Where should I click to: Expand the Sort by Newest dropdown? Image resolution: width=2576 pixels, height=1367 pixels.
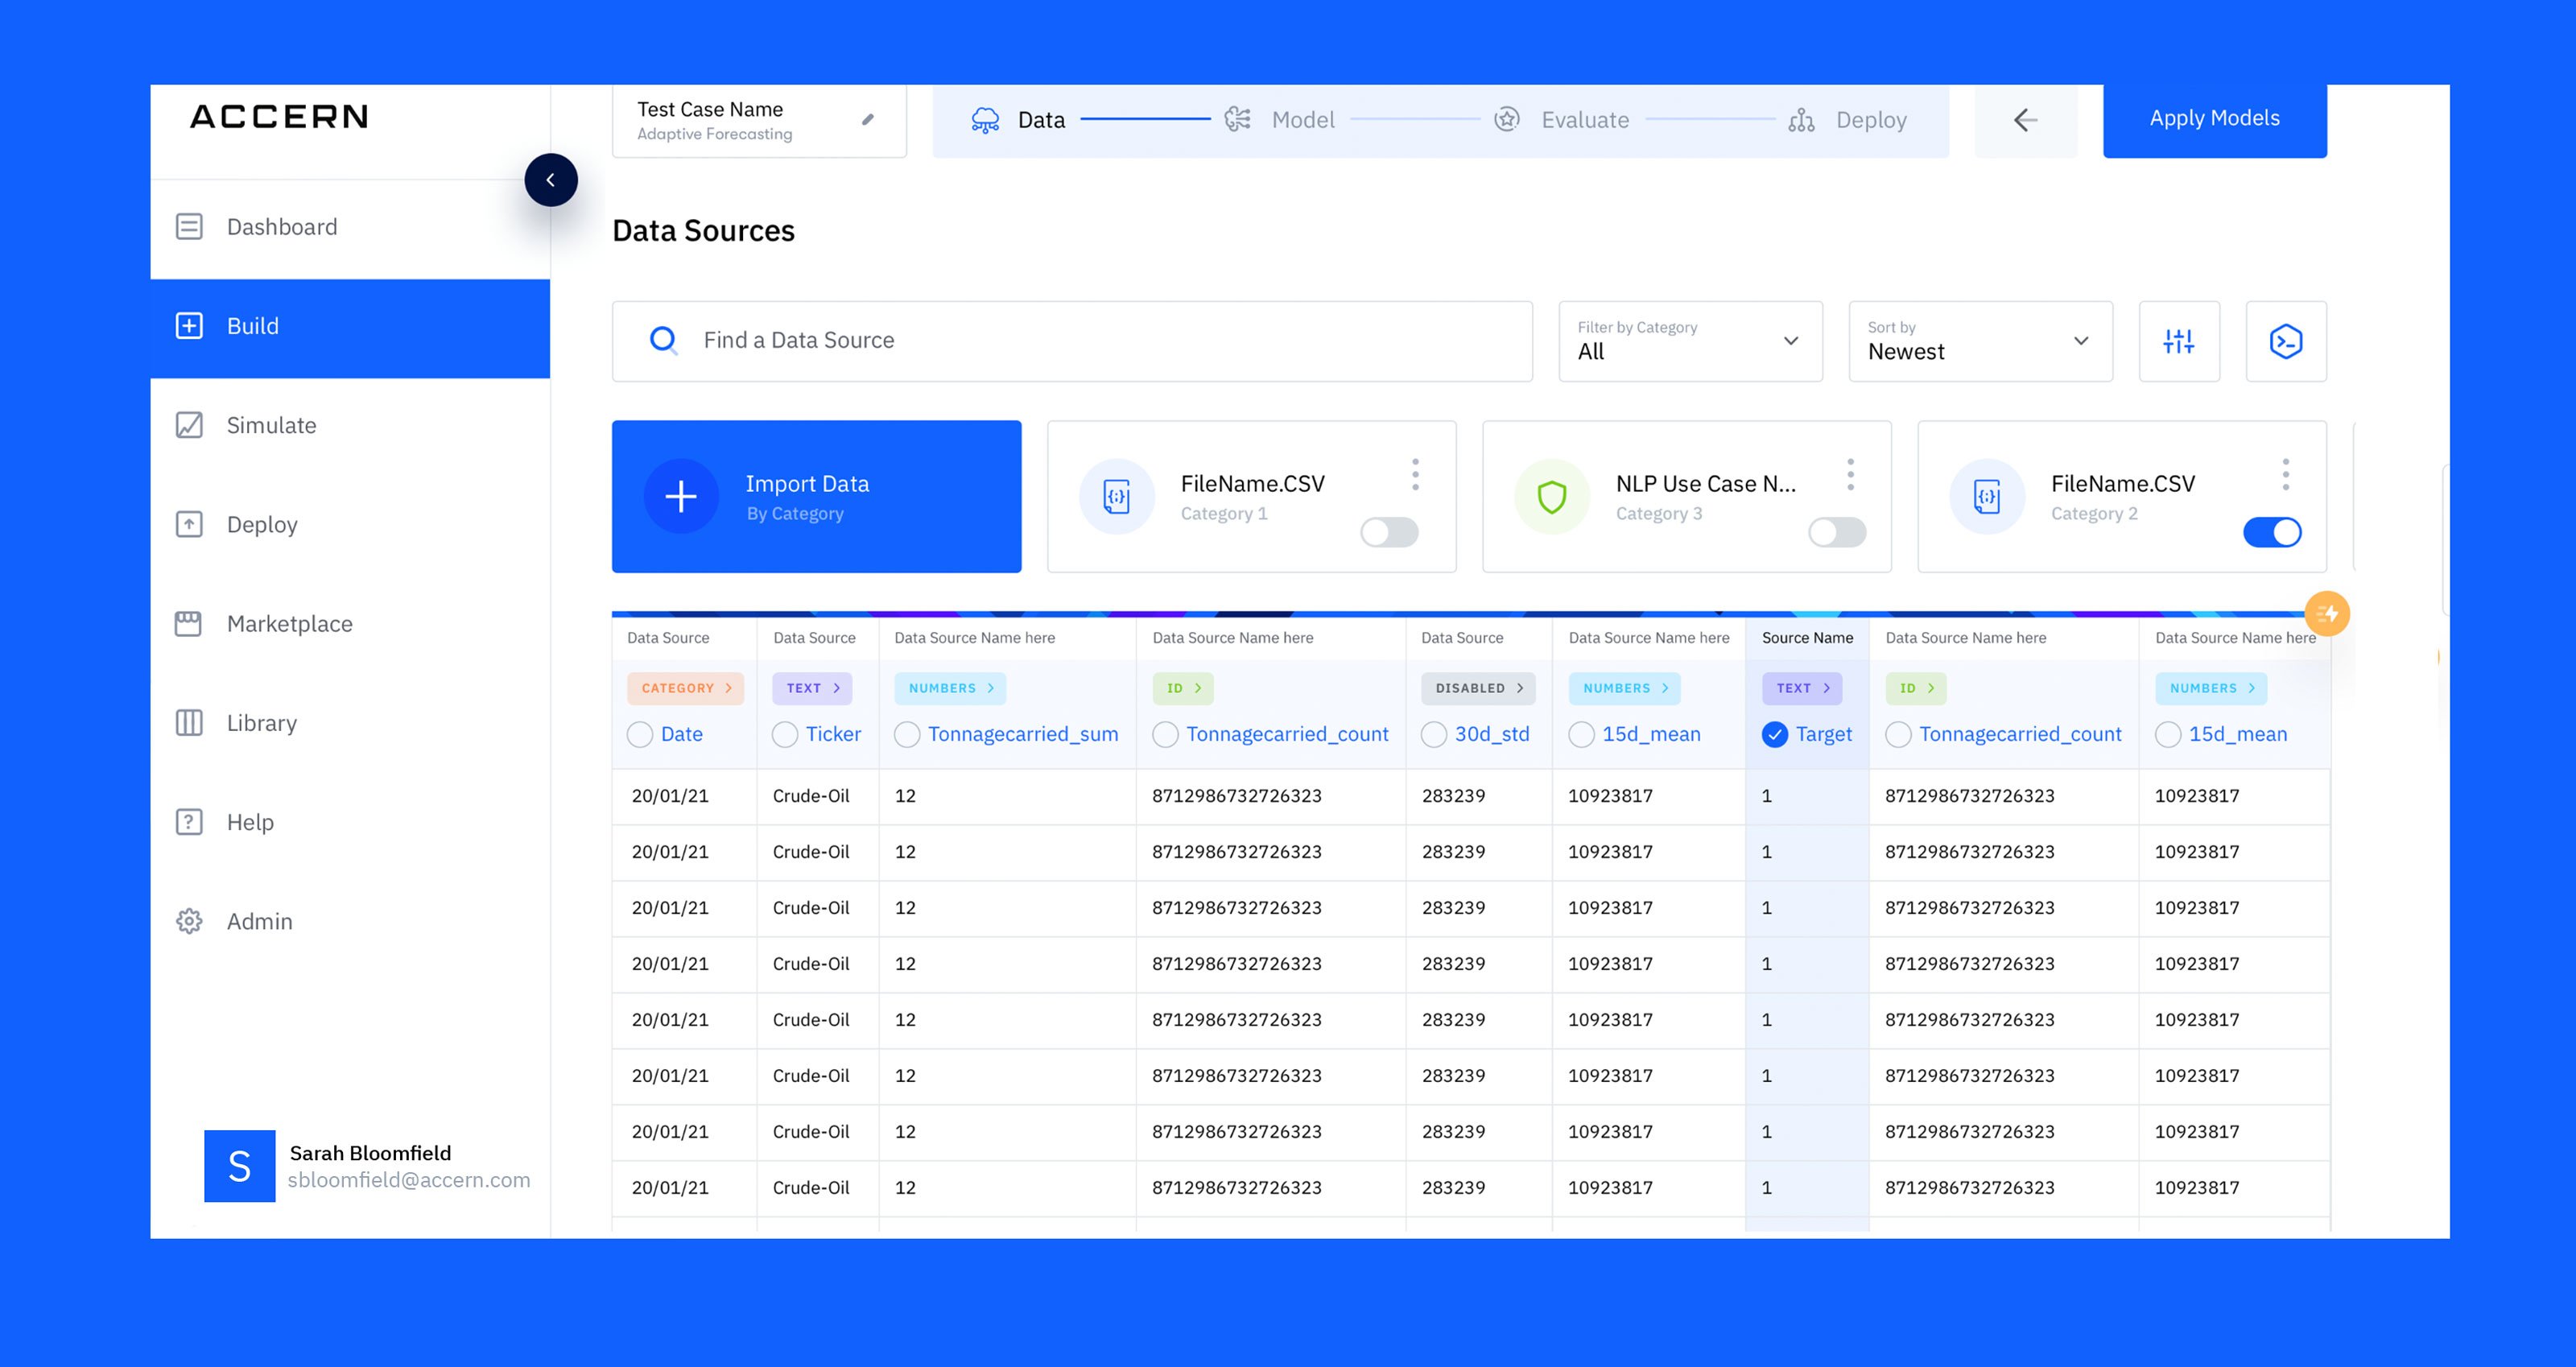(1979, 341)
